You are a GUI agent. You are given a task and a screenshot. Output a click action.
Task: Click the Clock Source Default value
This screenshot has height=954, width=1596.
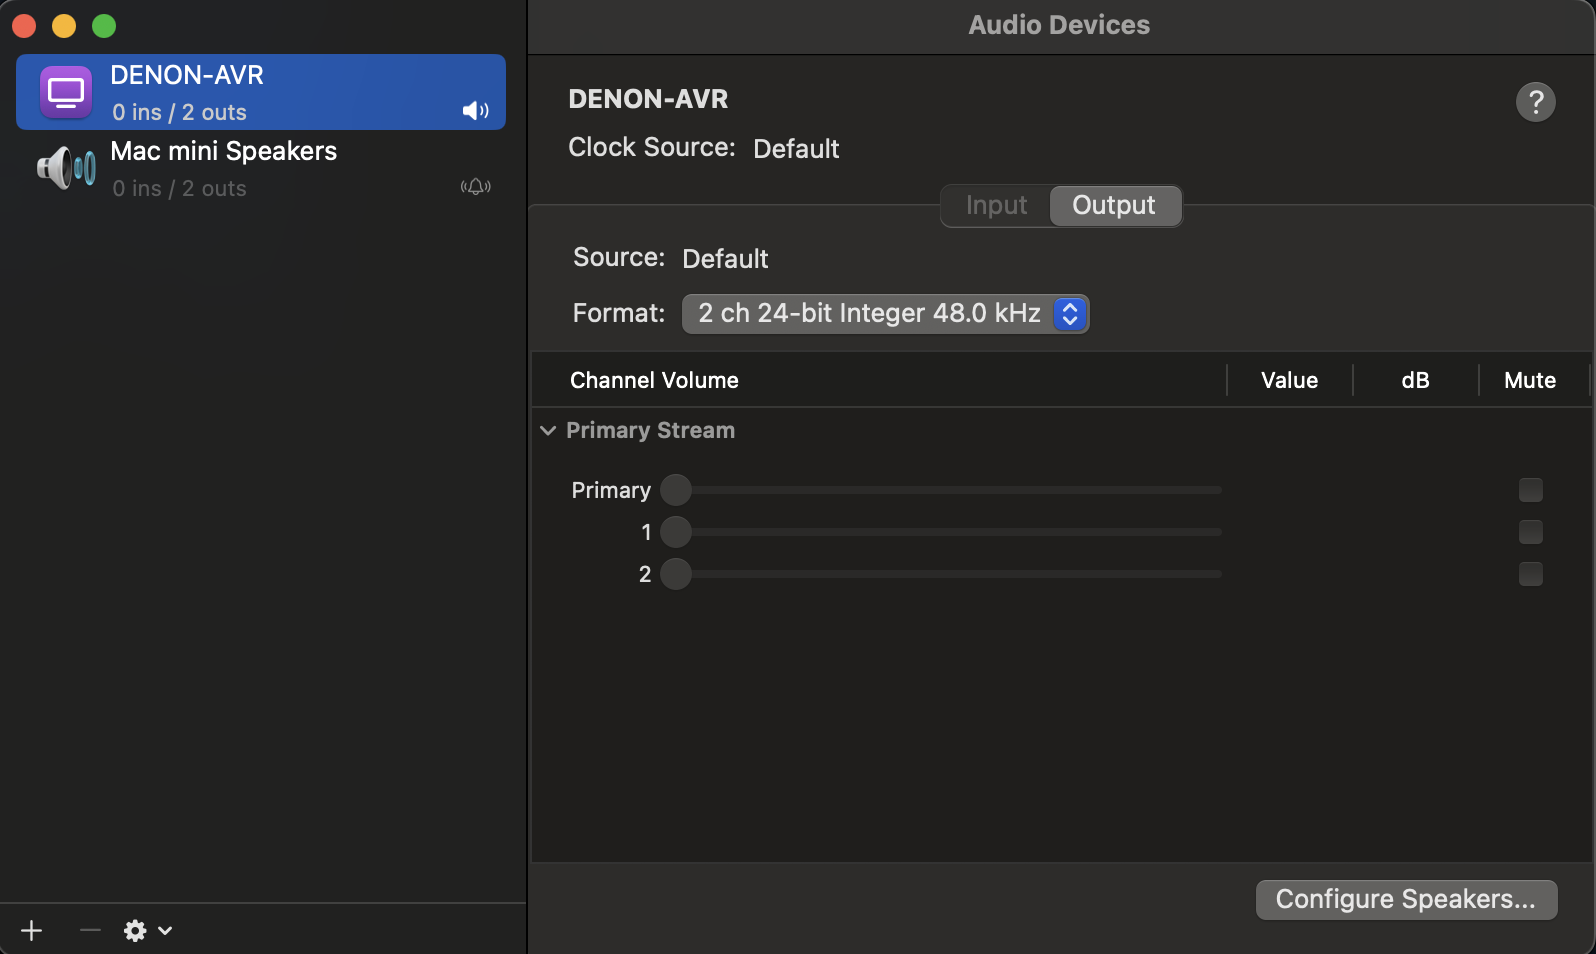tap(796, 149)
